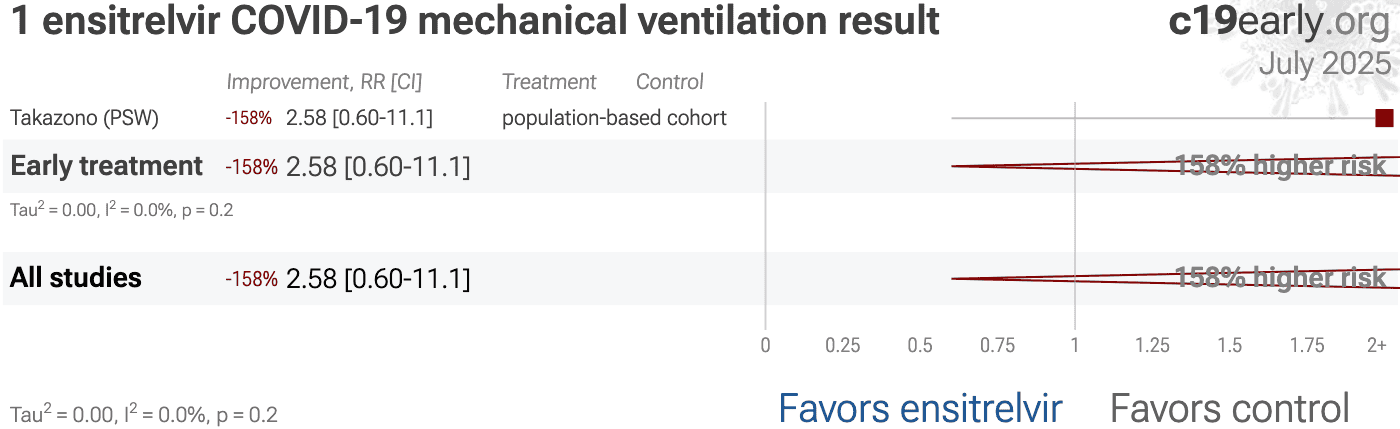Screen dimensions: 1400x429
Task: Click the population-based cohort text
Action: [614, 118]
